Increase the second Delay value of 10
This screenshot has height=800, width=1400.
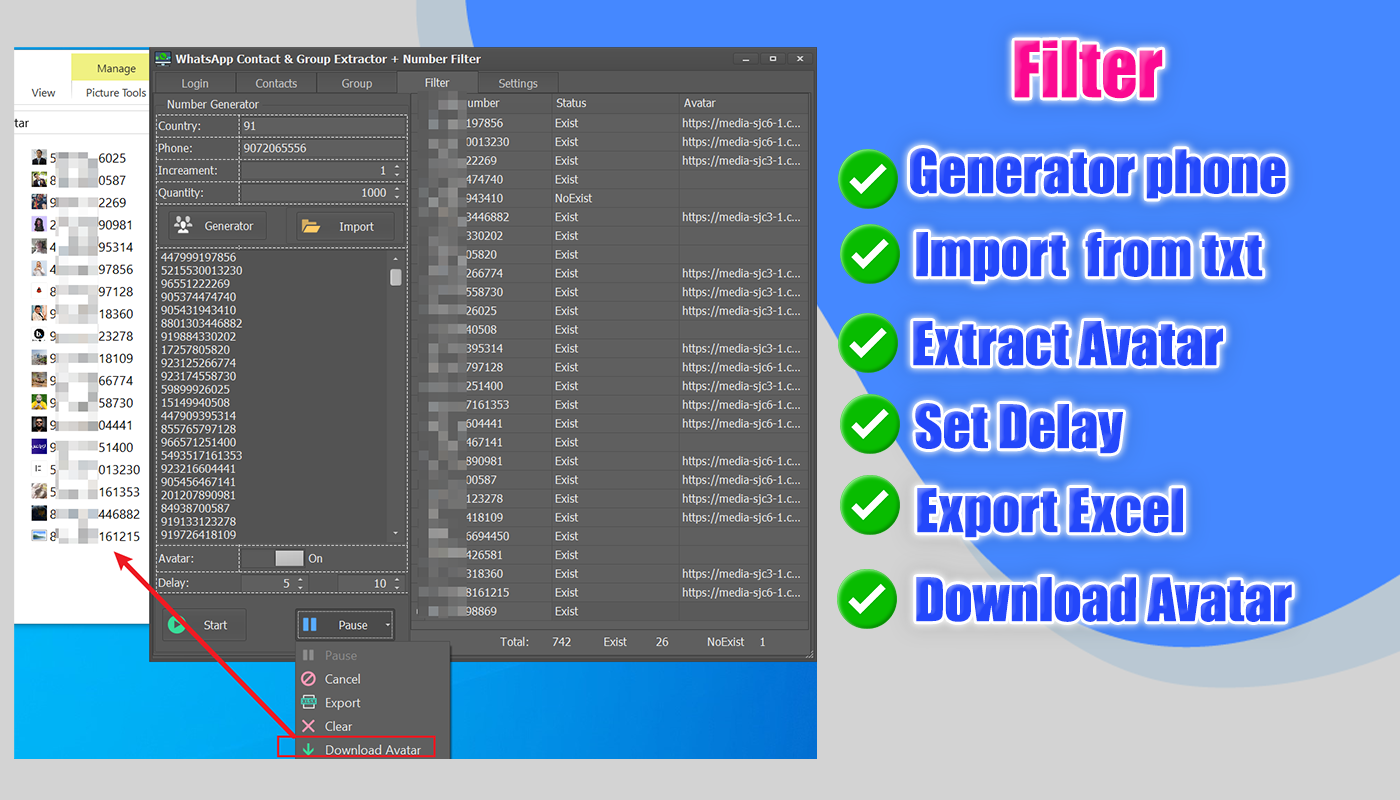tap(397, 579)
